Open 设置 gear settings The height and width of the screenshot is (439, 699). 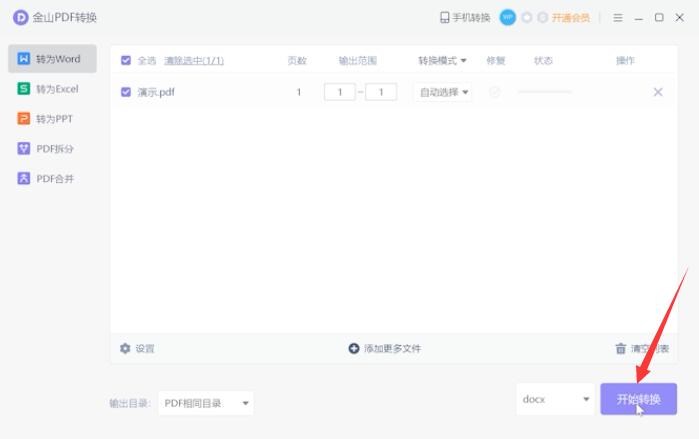coord(125,348)
